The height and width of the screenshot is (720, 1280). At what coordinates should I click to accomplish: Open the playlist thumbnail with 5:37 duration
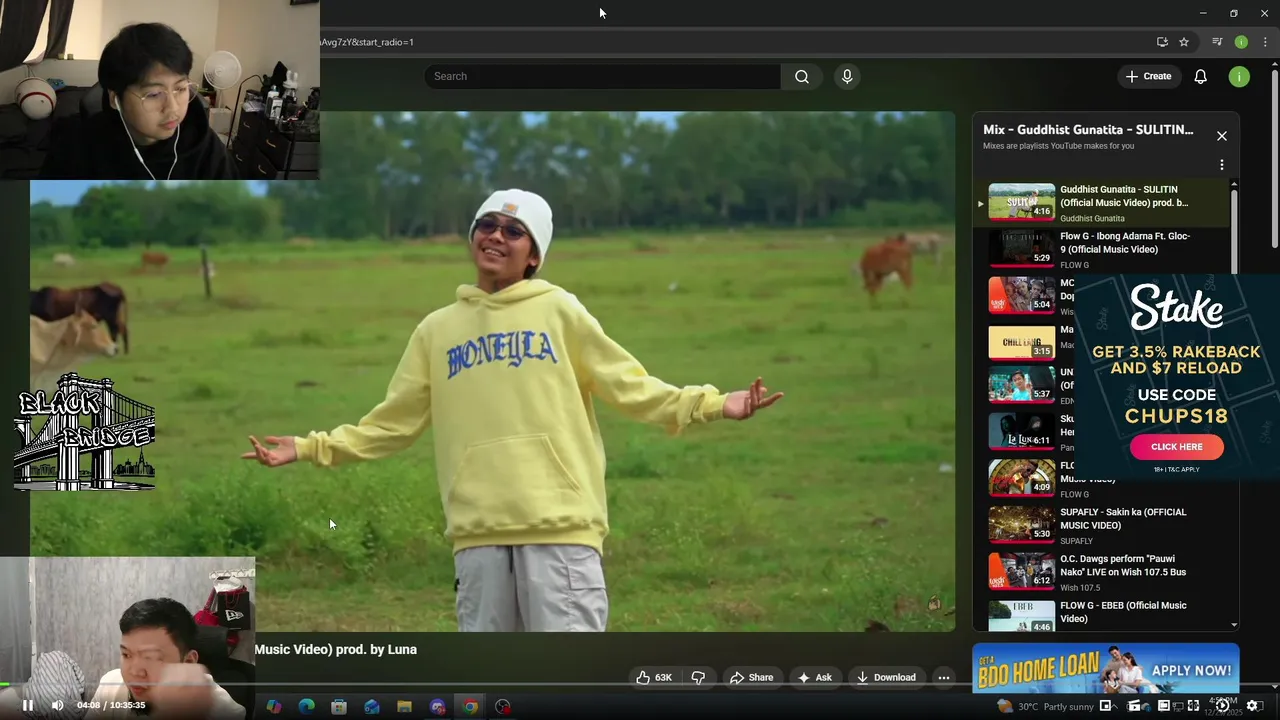(1021, 384)
